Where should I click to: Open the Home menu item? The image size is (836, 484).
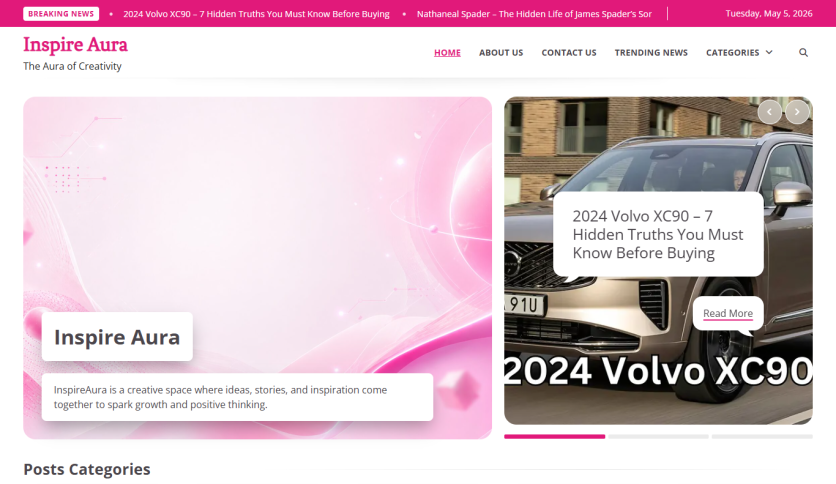click(447, 53)
